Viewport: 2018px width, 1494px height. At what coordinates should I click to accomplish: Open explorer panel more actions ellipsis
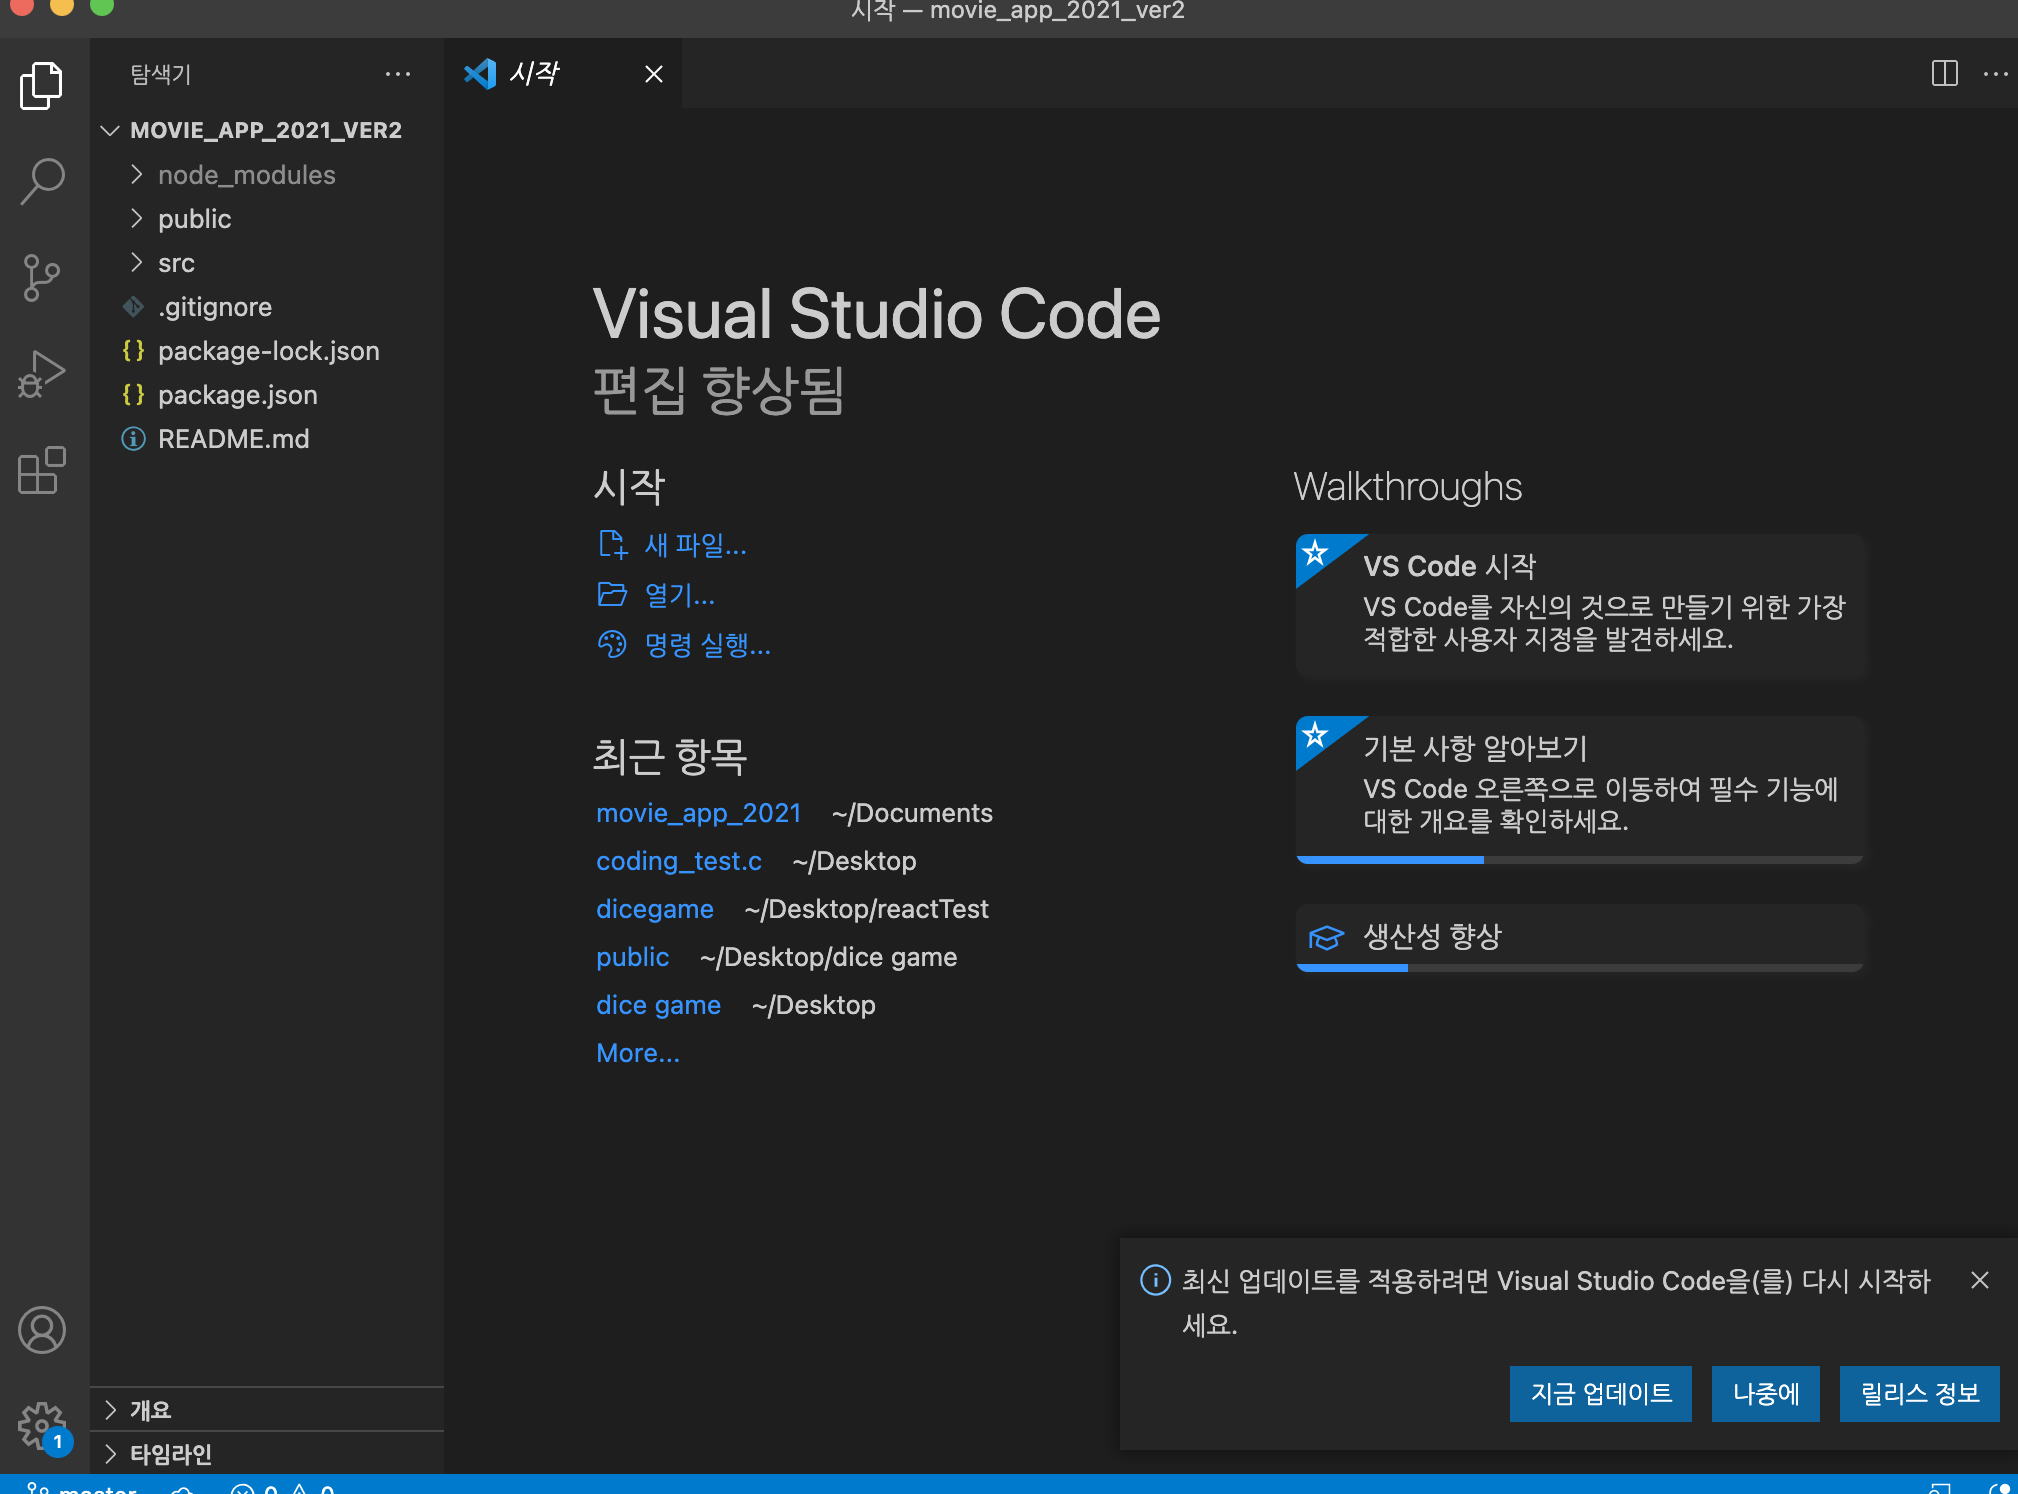(398, 74)
